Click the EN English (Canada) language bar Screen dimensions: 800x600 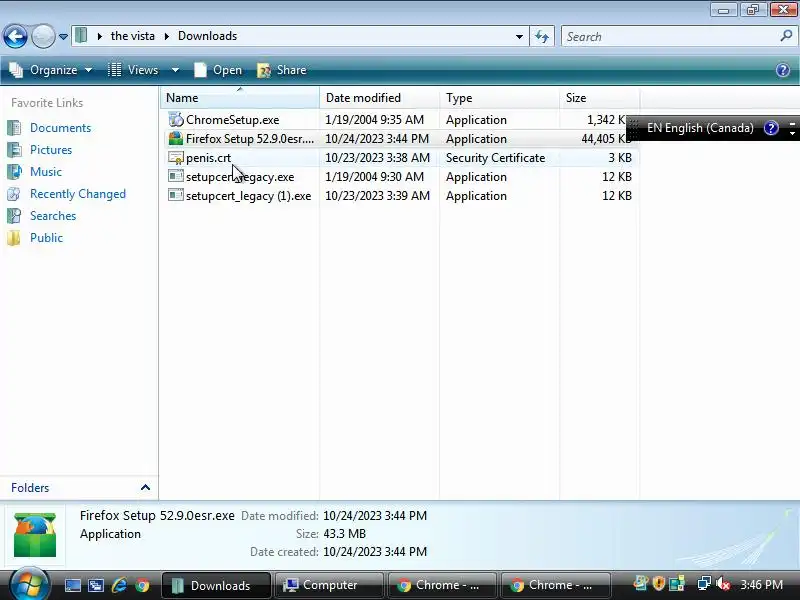click(x=700, y=128)
